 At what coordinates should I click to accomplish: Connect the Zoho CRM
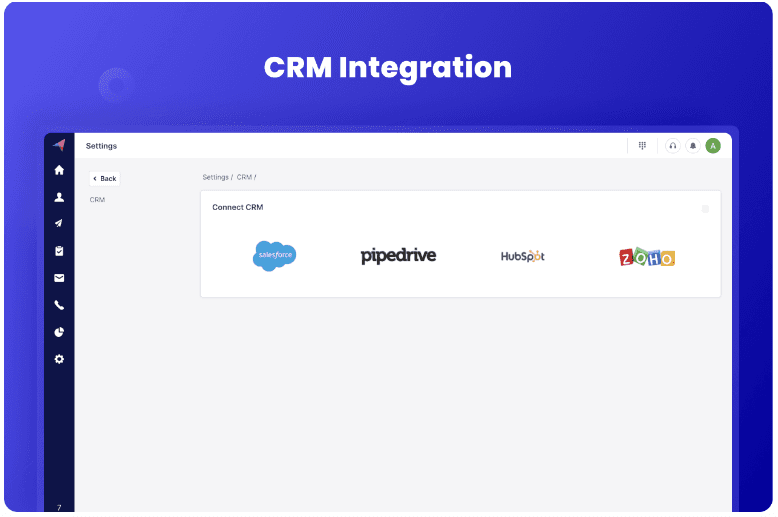647,257
